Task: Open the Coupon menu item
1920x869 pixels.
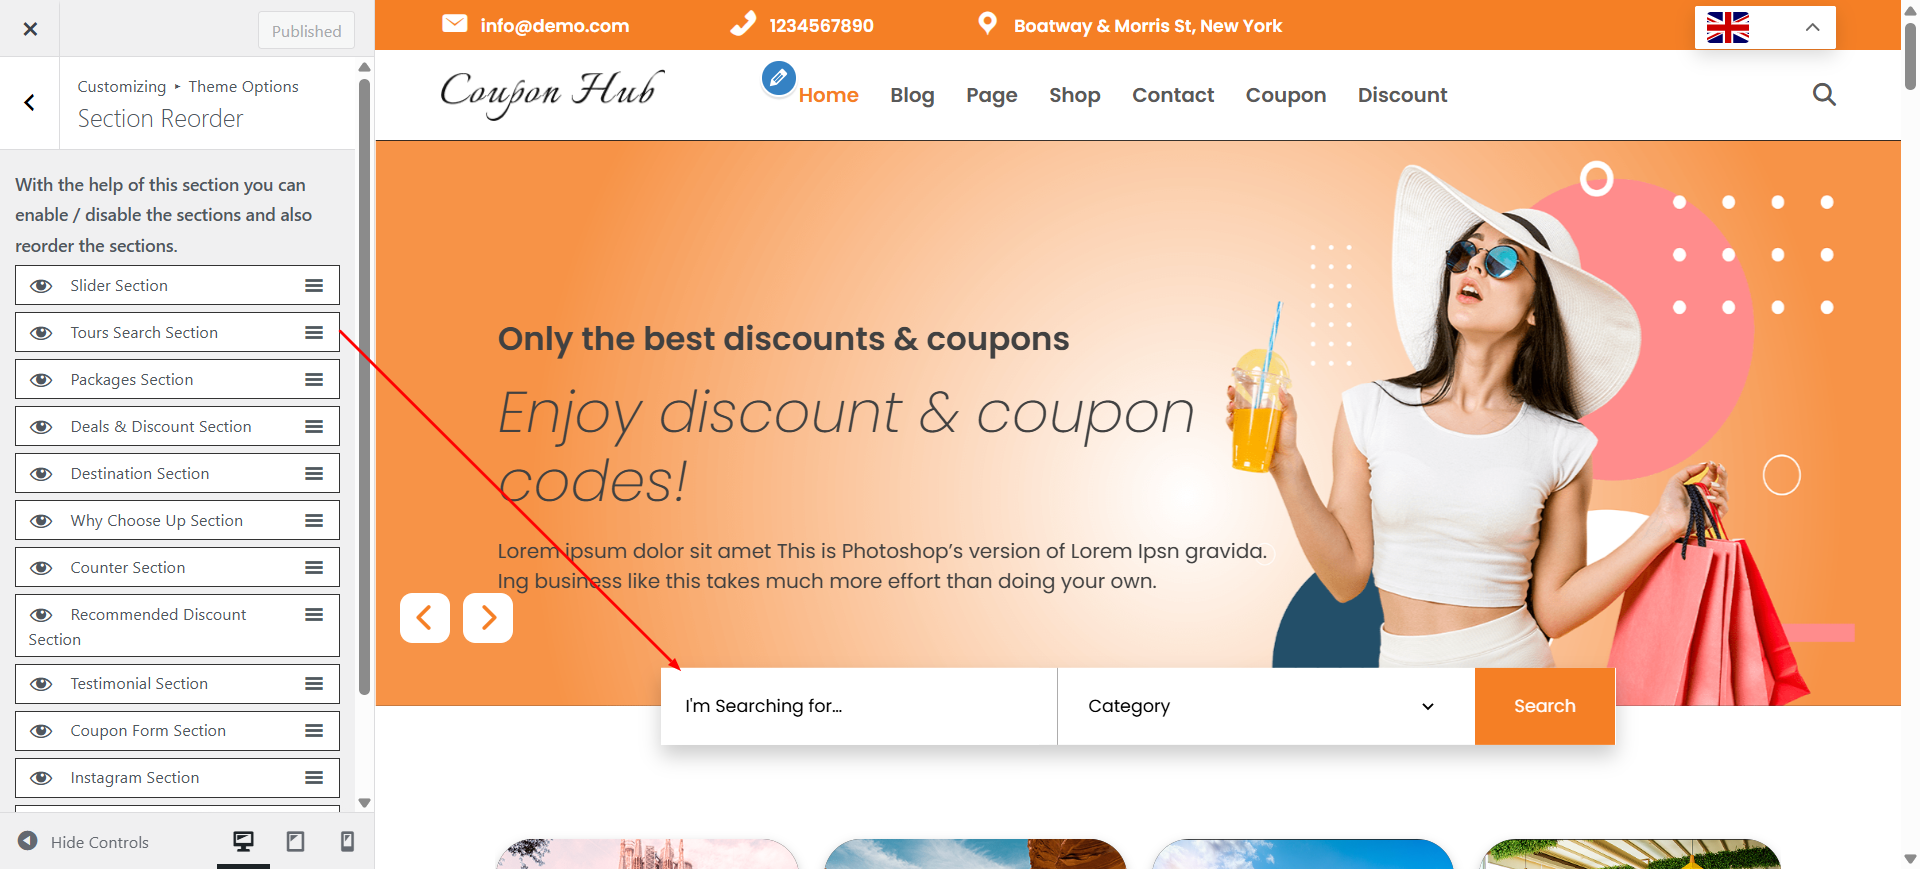Action: (x=1286, y=95)
